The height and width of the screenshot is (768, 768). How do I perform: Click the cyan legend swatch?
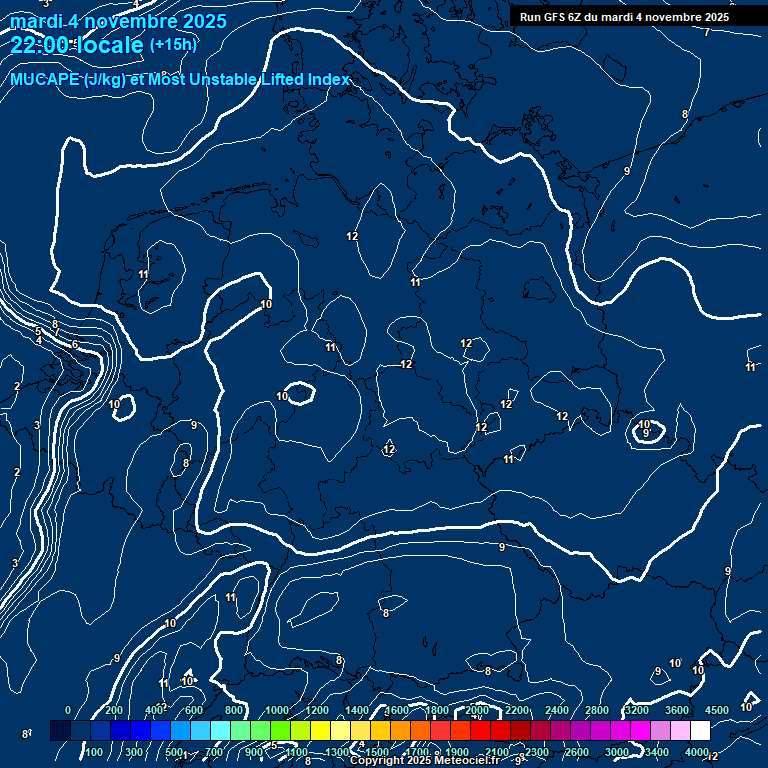(x=220, y=730)
